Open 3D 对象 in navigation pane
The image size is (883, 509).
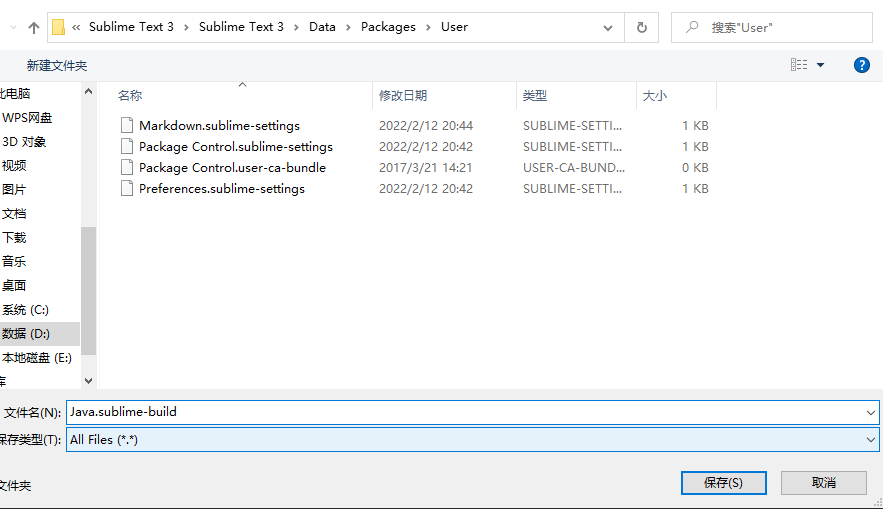tap(24, 142)
